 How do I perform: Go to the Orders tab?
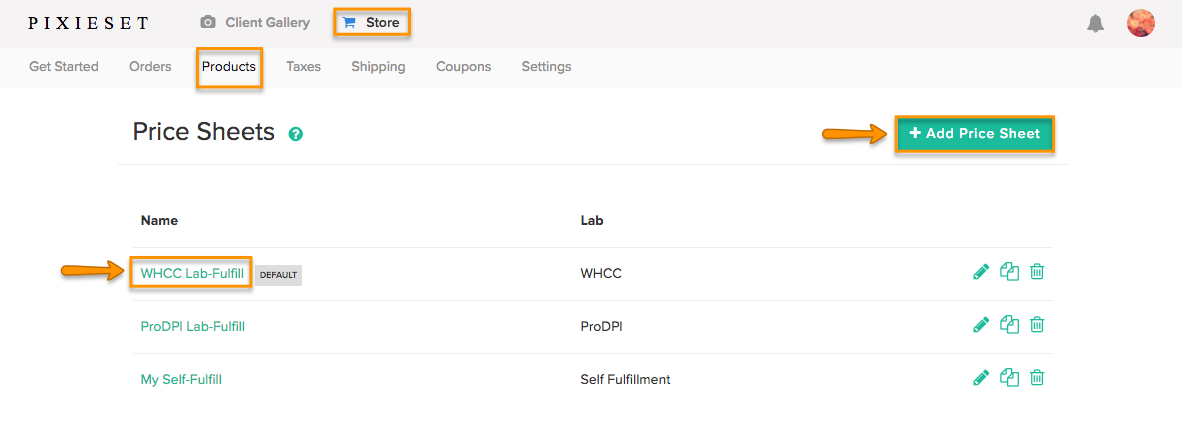(150, 66)
